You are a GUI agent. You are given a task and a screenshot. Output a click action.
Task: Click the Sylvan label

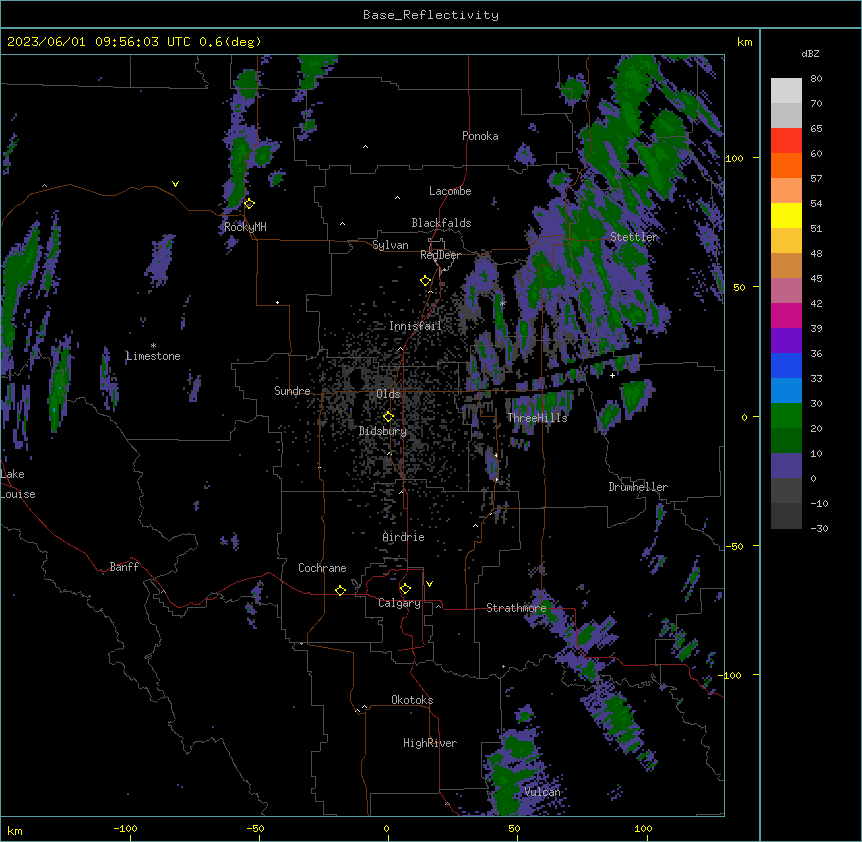point(390,245)
